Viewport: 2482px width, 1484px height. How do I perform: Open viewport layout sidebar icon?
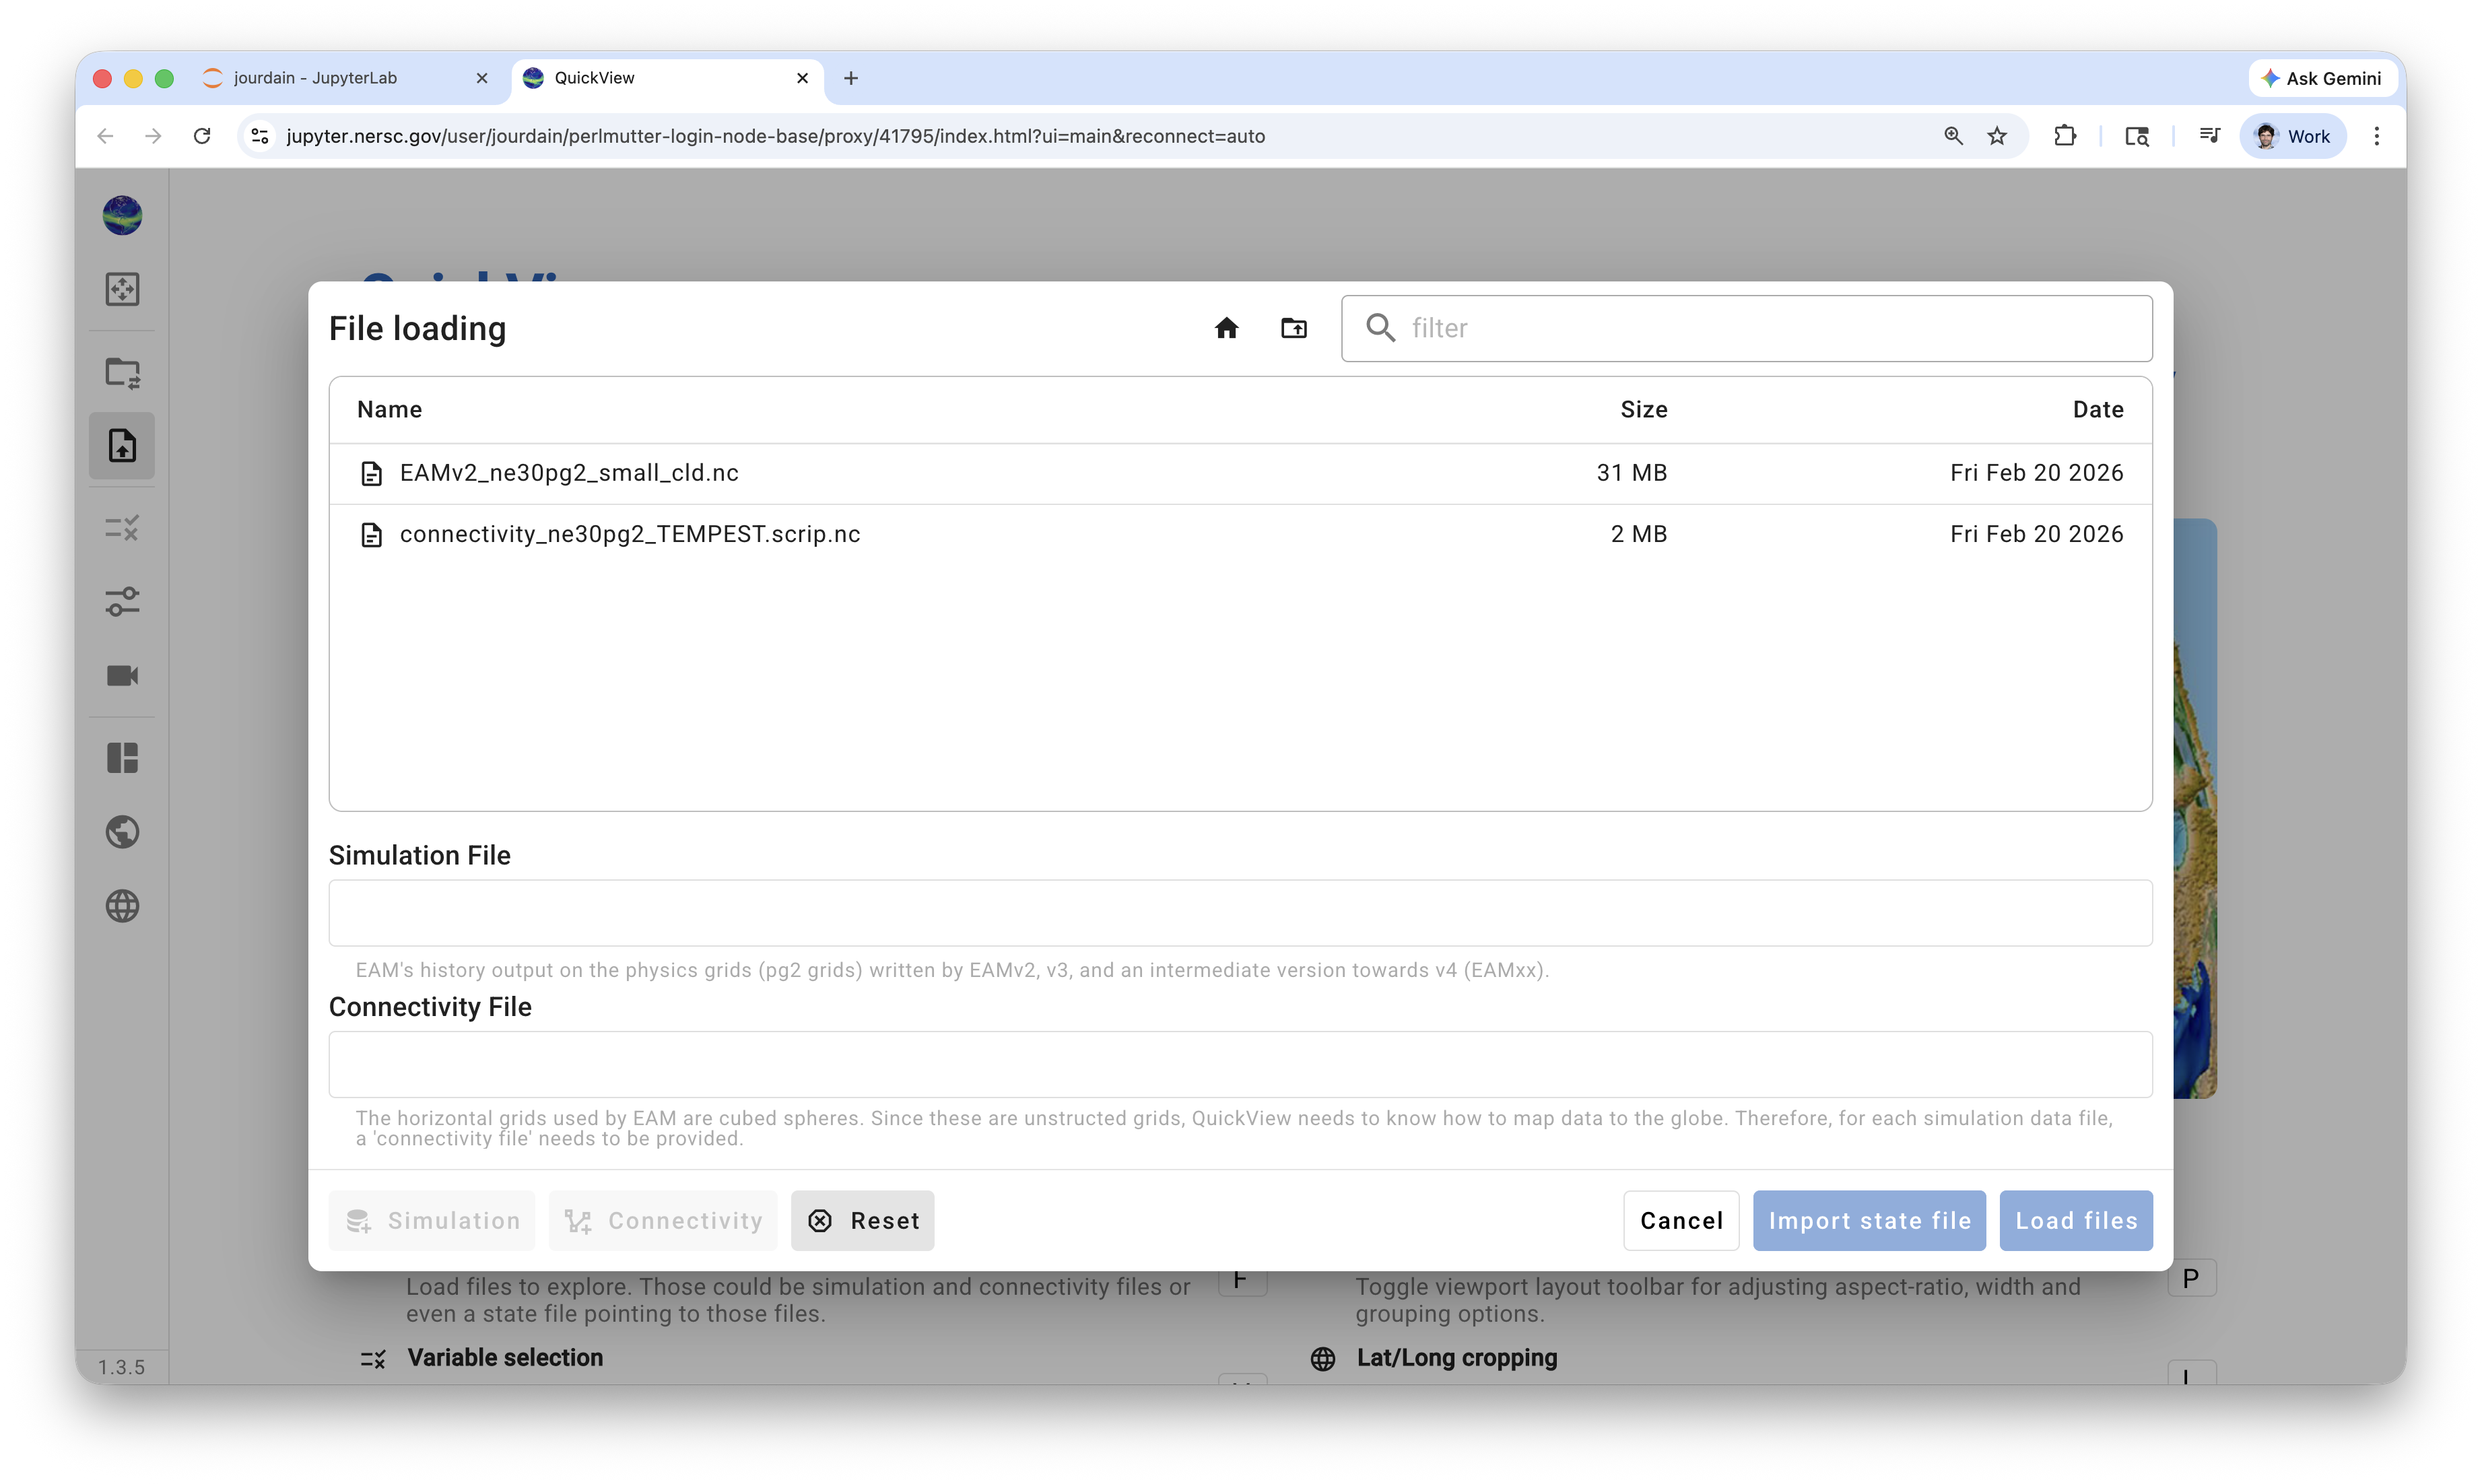point(122,758)
